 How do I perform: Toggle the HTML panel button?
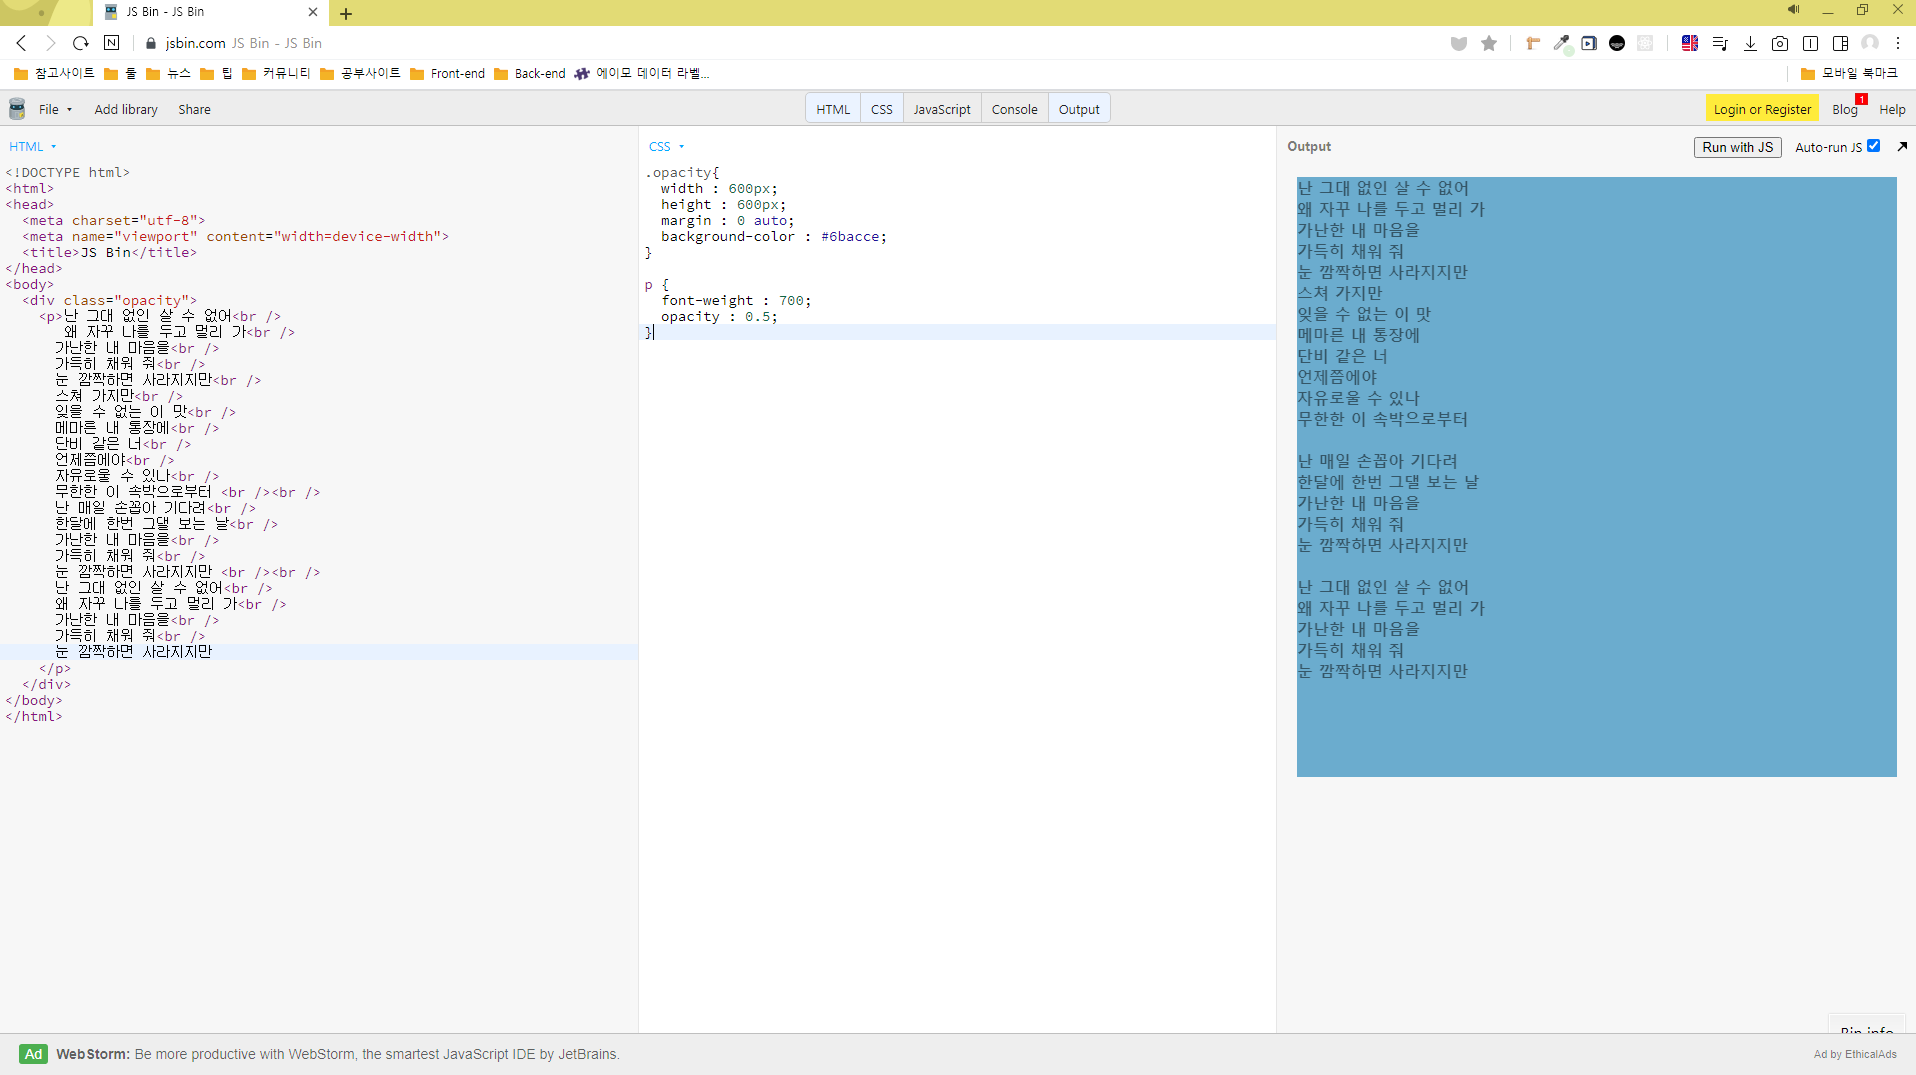tap(833, 109)
